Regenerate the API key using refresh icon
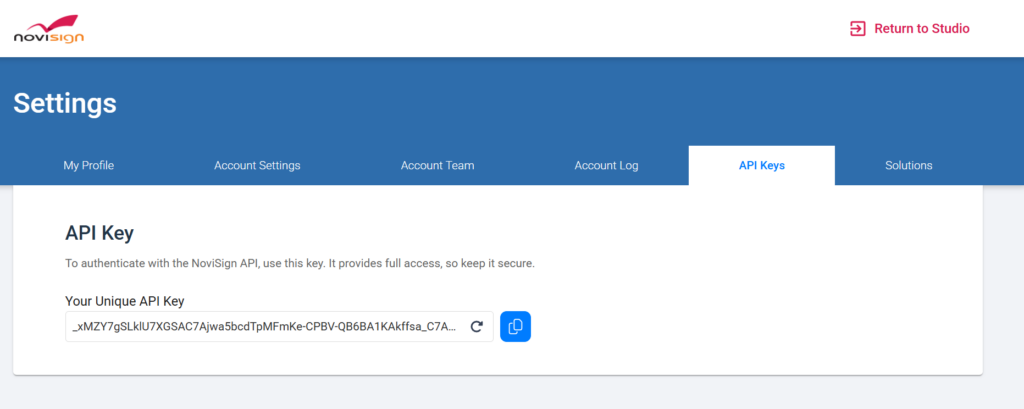Image resolution: width=1024 pixels, height=409 pixels. (x=477, y=327)
